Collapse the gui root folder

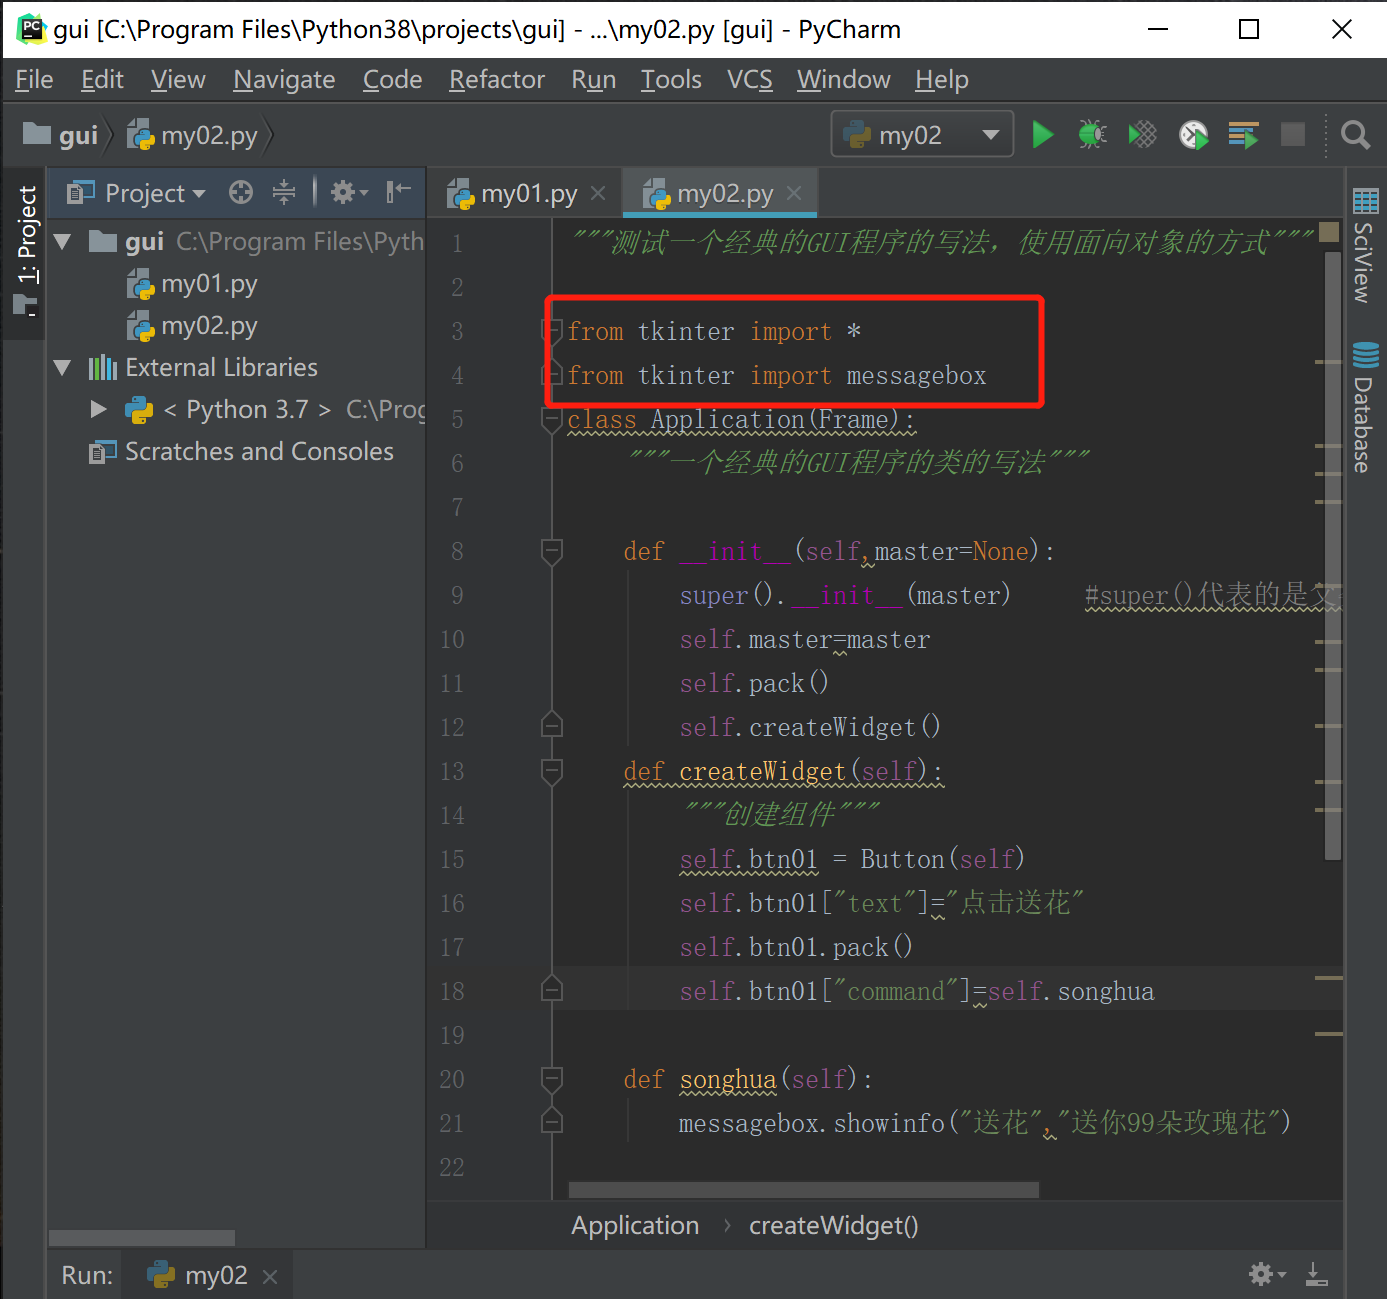(x=63, y=241)
